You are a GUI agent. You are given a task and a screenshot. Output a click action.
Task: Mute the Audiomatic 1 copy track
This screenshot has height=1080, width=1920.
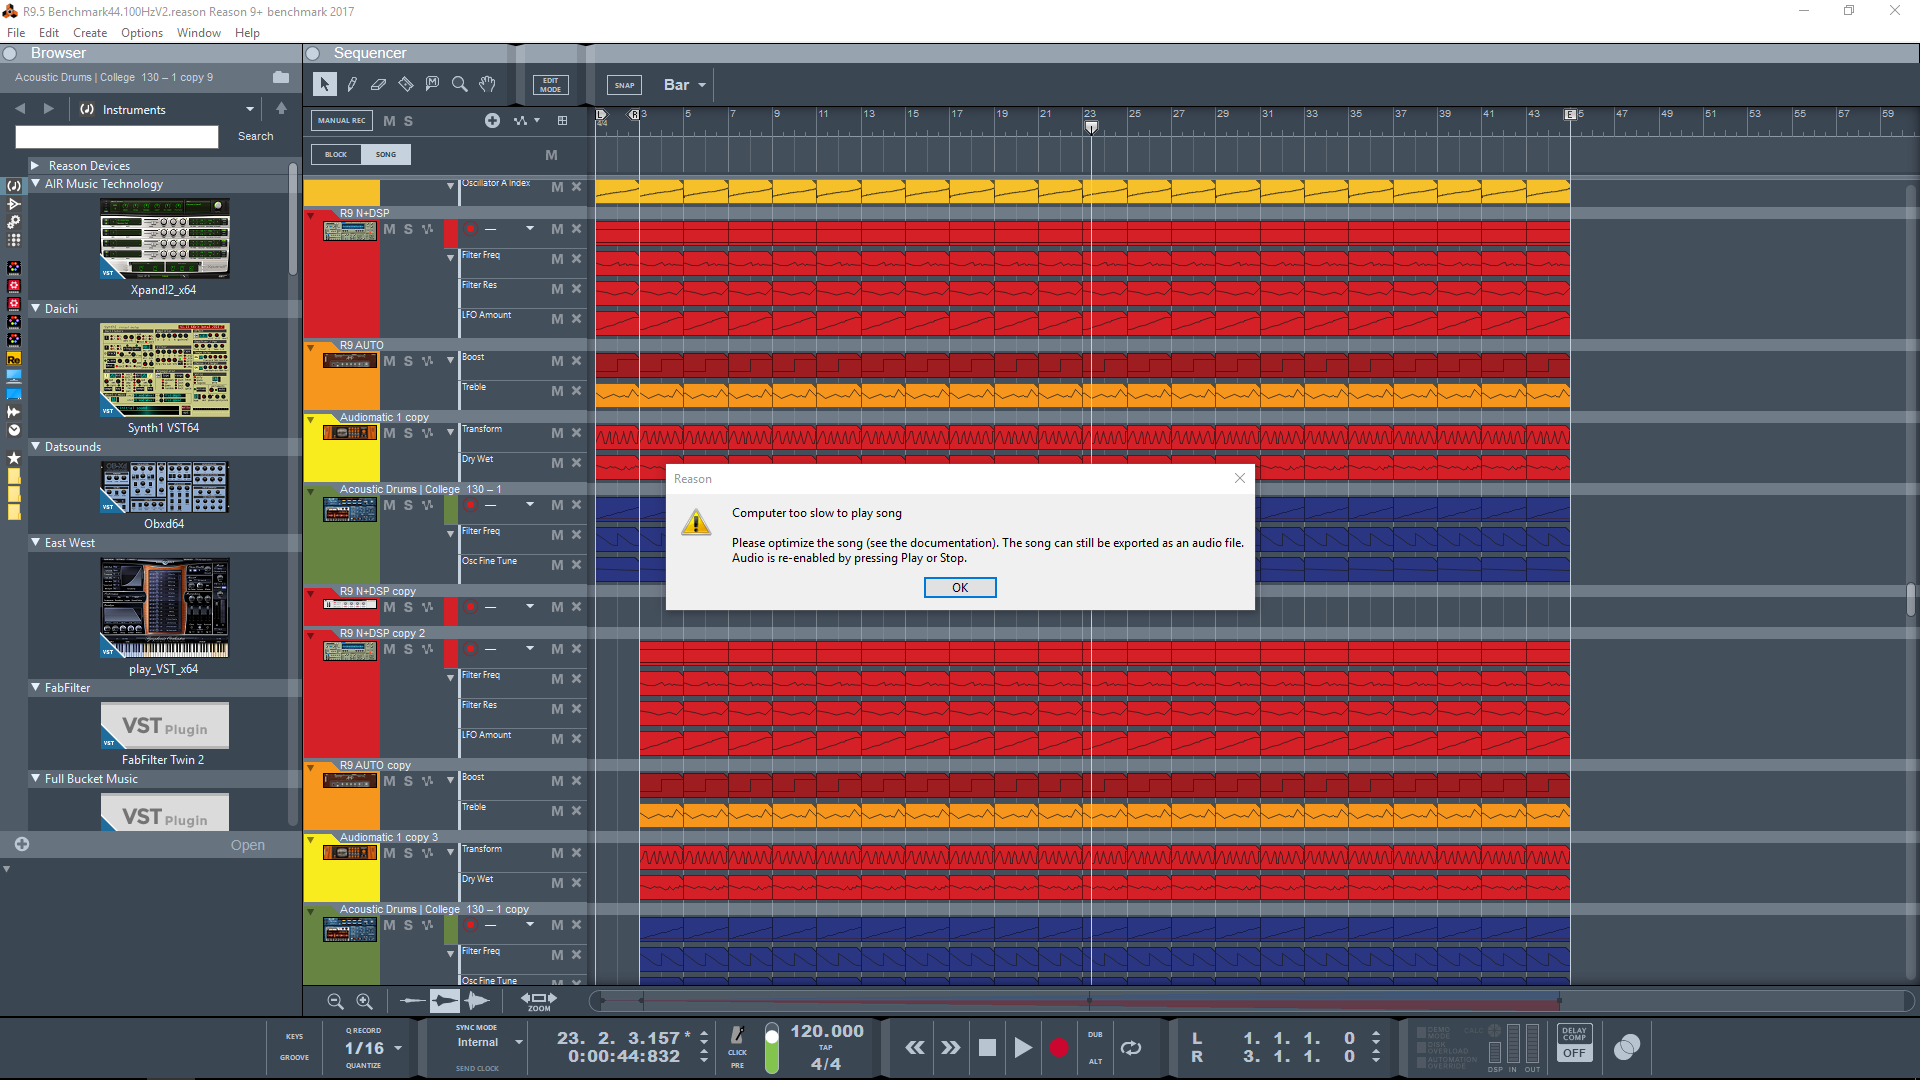coord(389,434)
